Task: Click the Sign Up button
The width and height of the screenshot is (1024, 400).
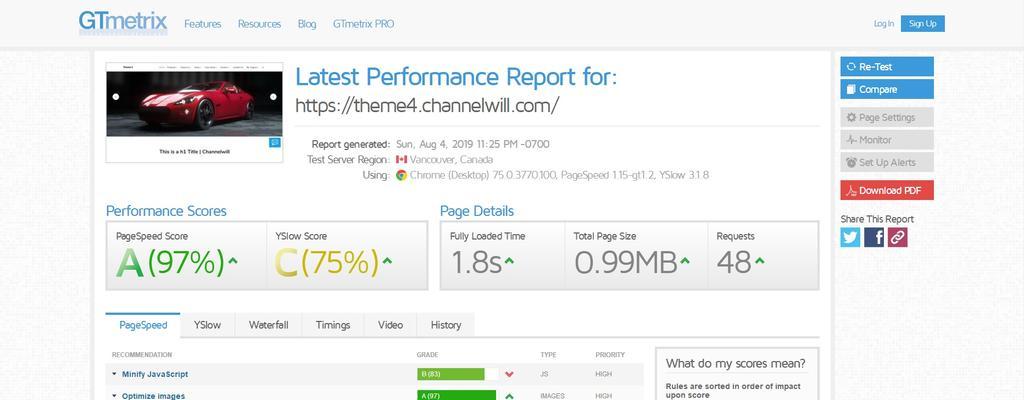Action: pos(923,24)
